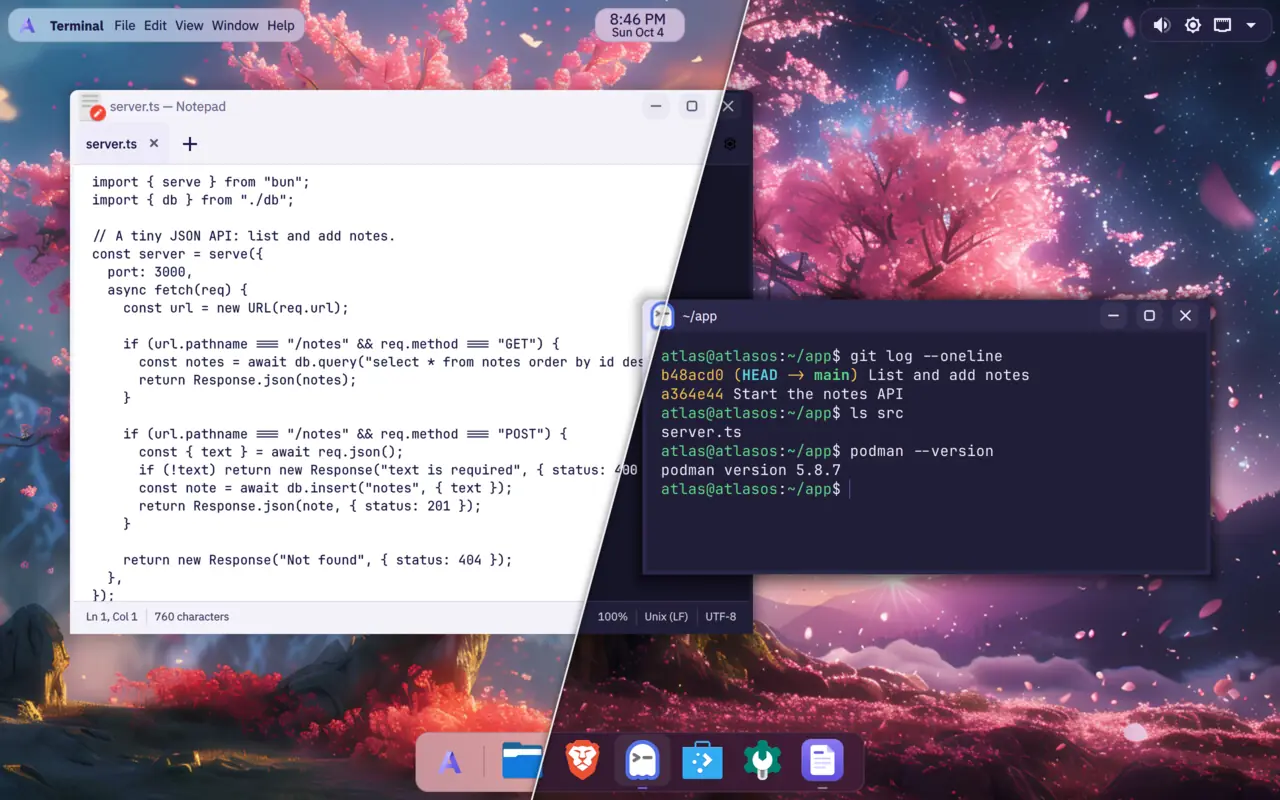This screenshot has height=800, width=1280.
Task: Click the "podman version 5.8.7" output line
Action: 751,470
